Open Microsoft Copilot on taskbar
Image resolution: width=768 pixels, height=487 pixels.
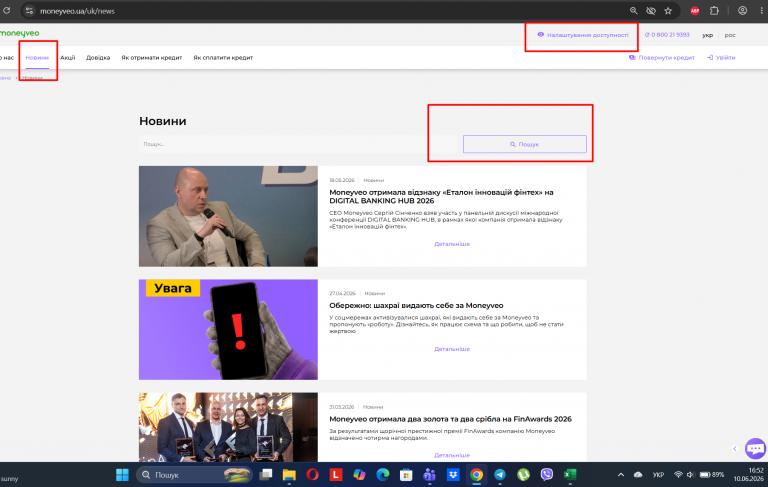pyautogui.click(x=360, y=475)
